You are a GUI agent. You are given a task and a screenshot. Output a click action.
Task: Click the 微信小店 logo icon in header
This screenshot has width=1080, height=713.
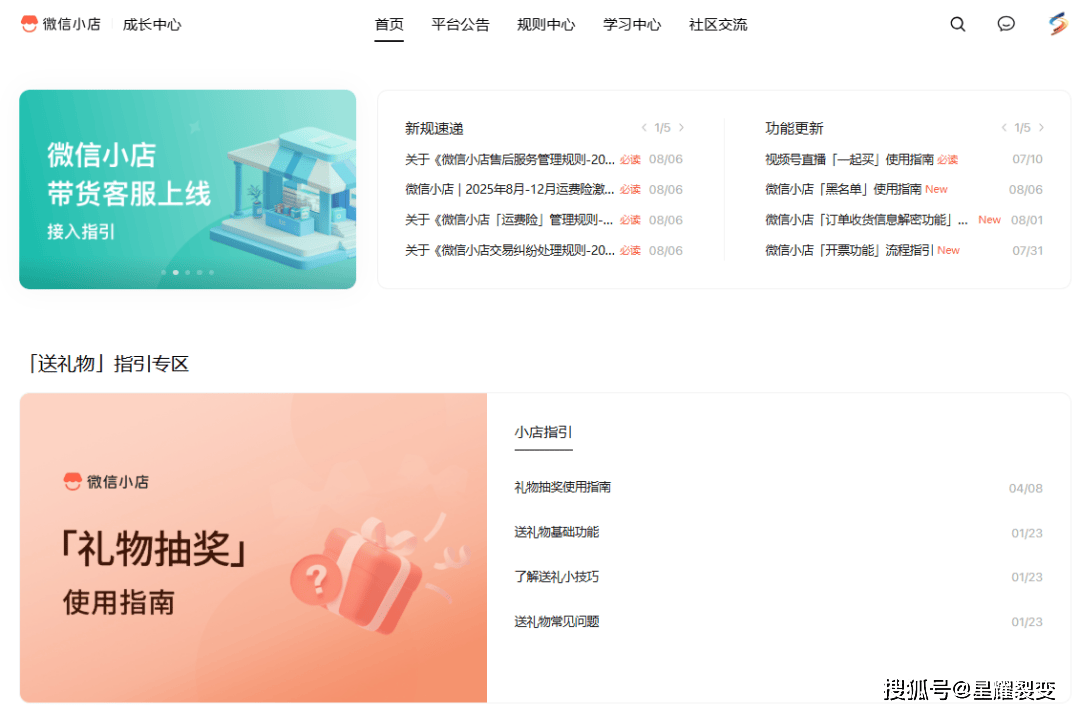pos(29,24)
